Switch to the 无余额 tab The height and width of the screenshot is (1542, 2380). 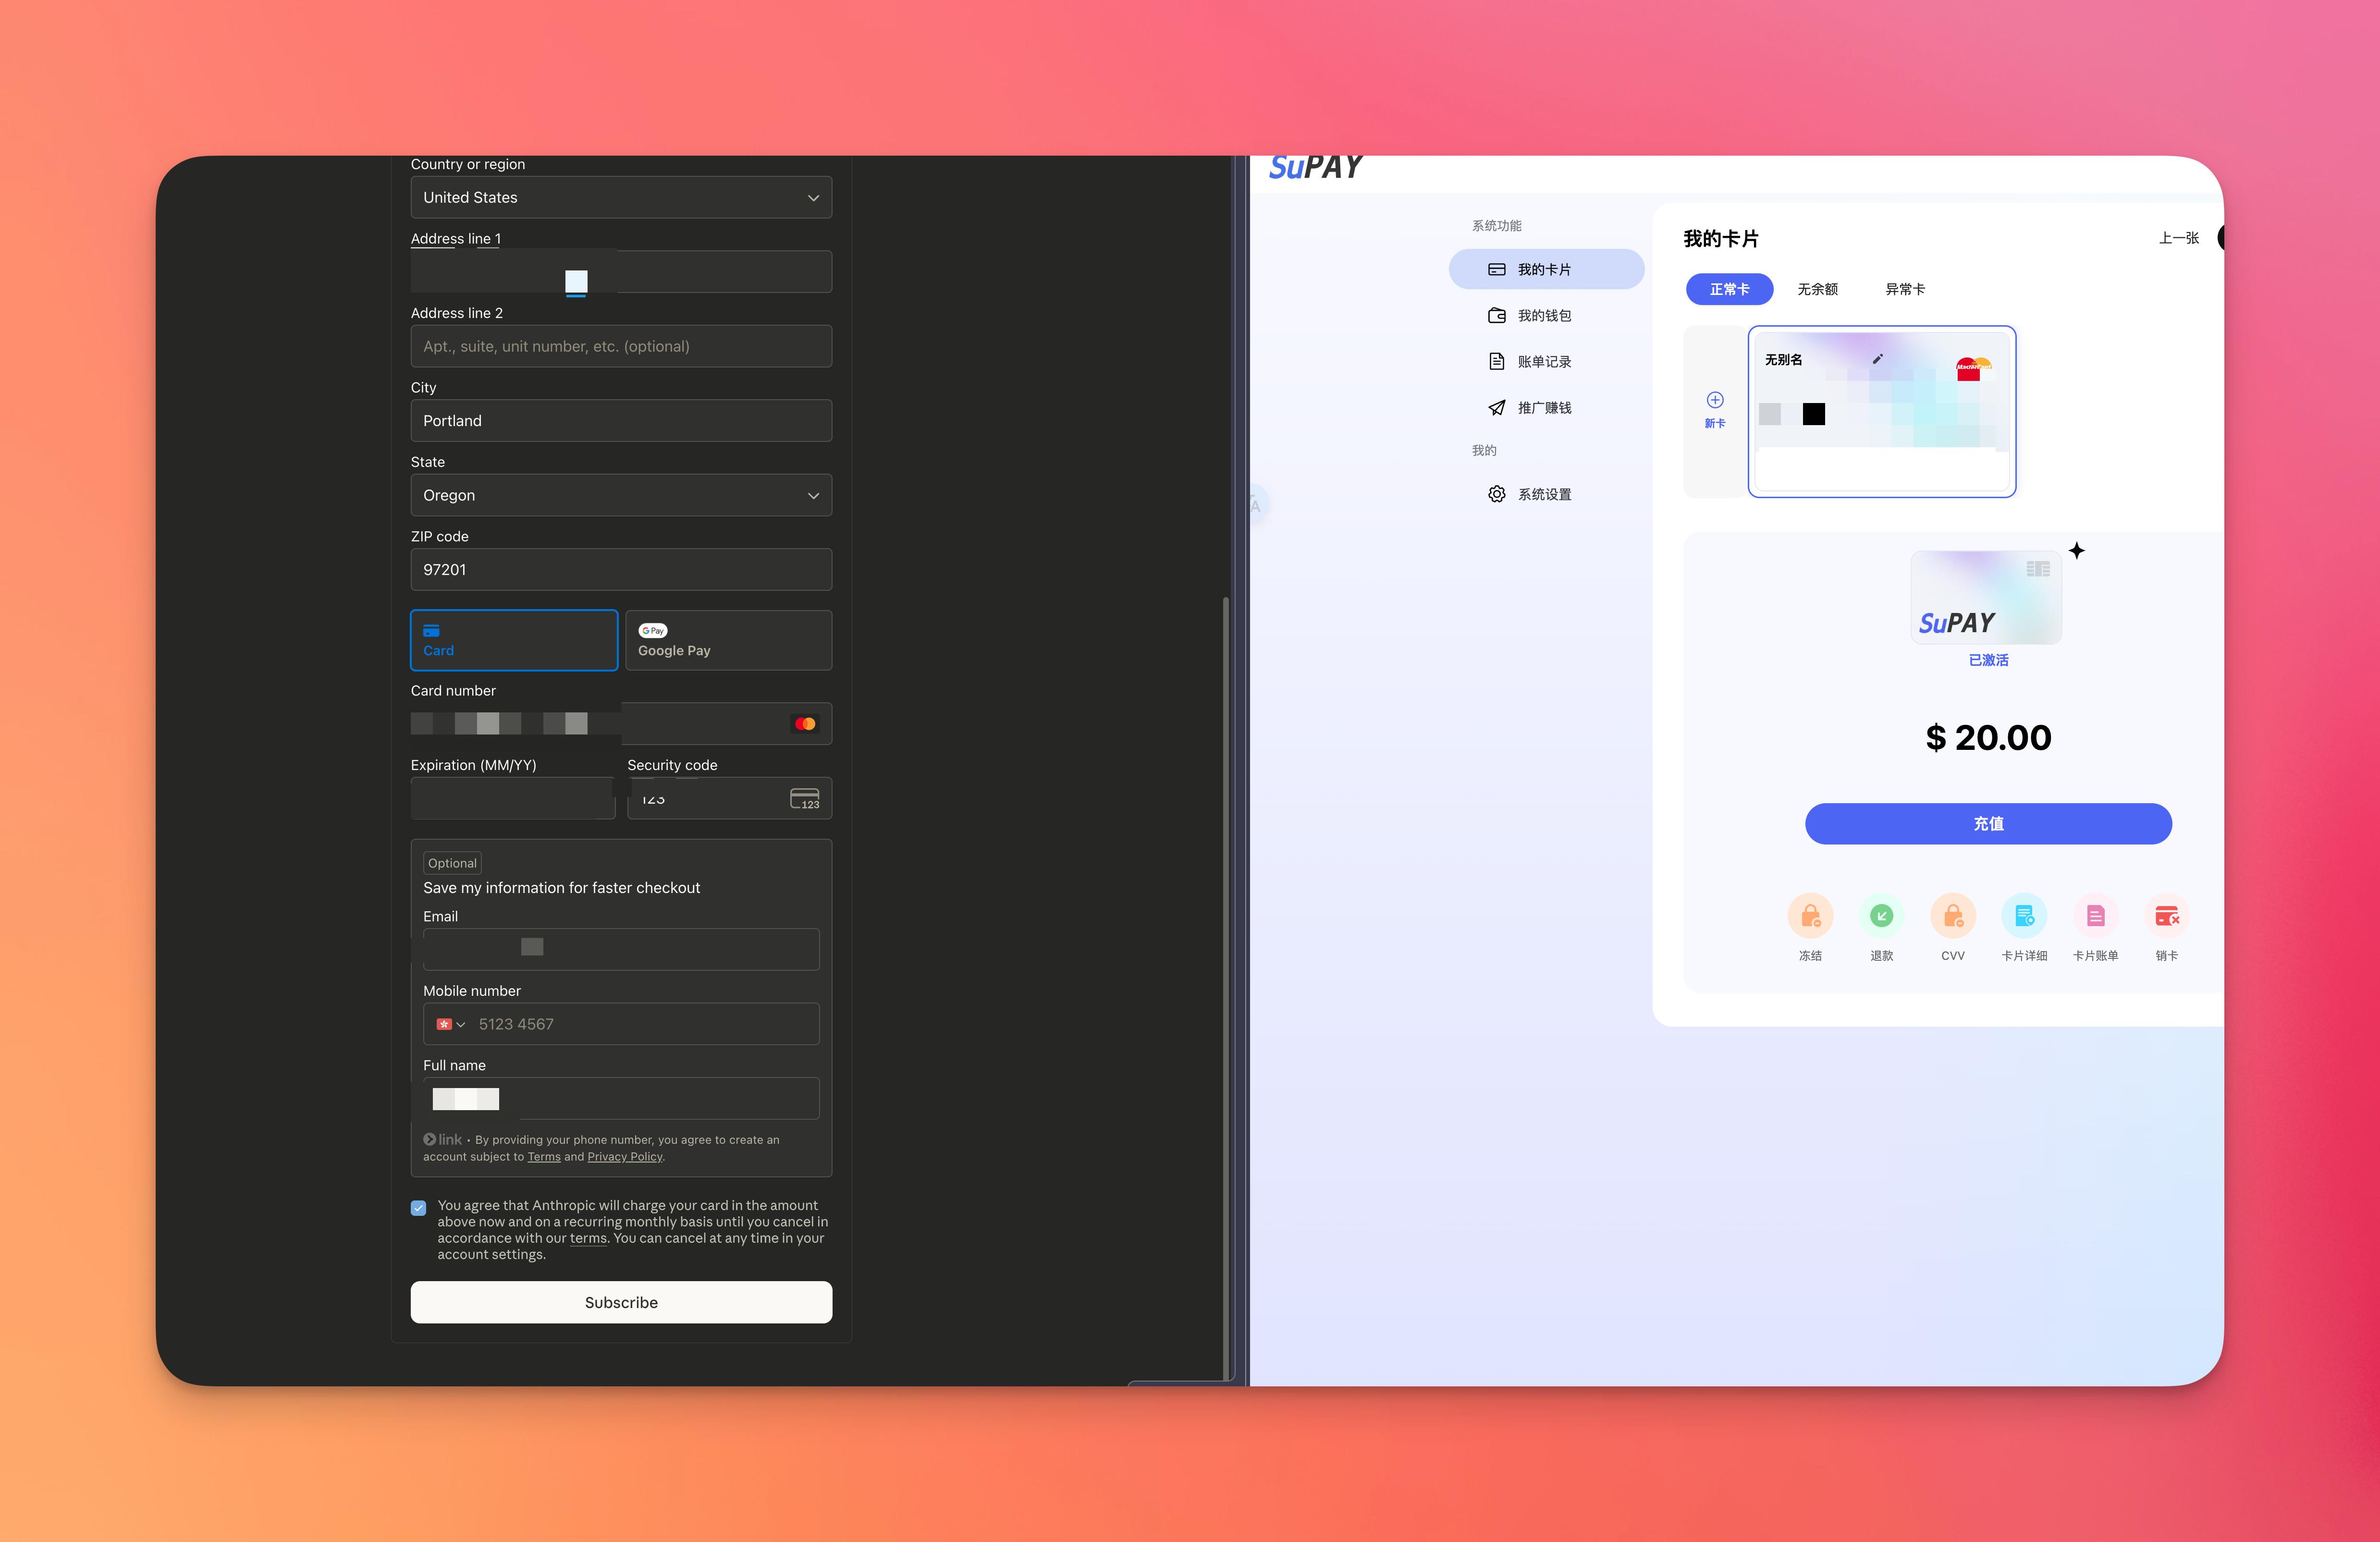[1817, 289]
